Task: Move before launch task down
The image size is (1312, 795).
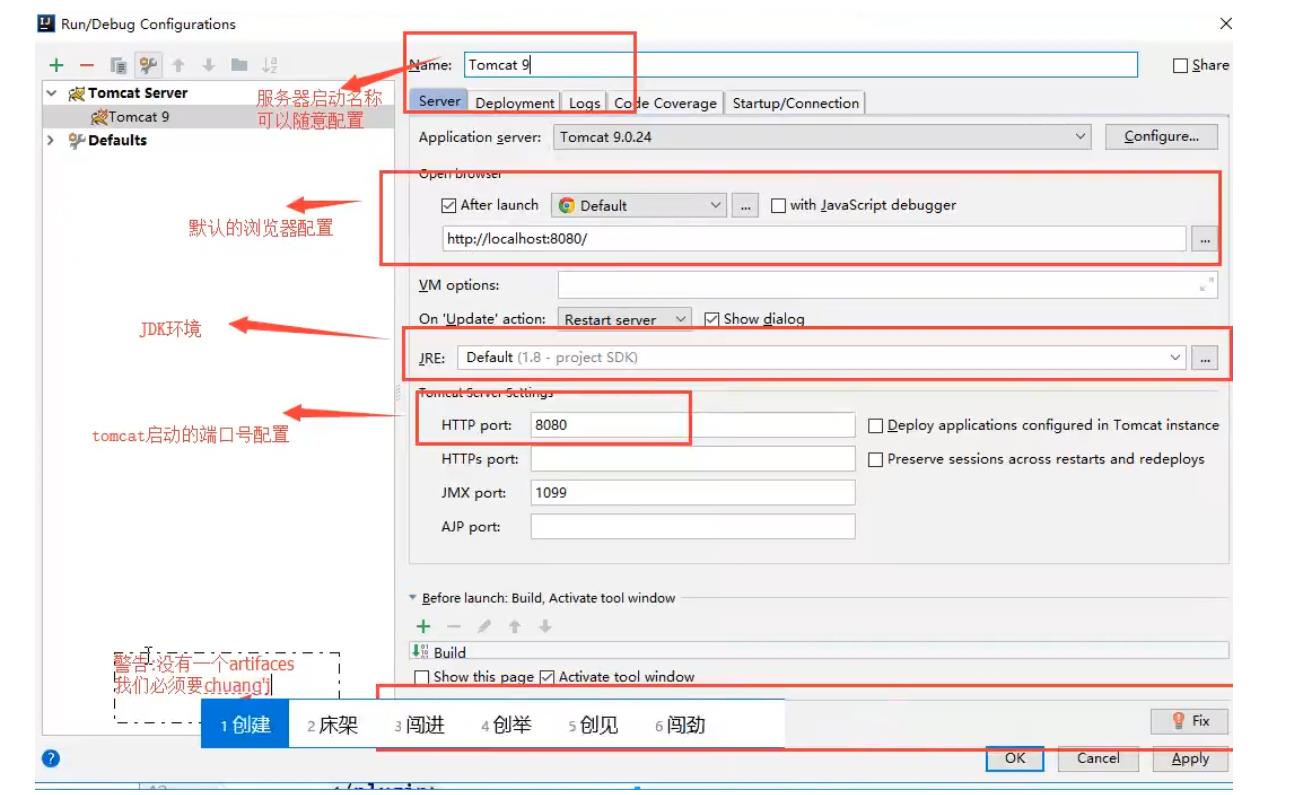Action: click(545, 626)
